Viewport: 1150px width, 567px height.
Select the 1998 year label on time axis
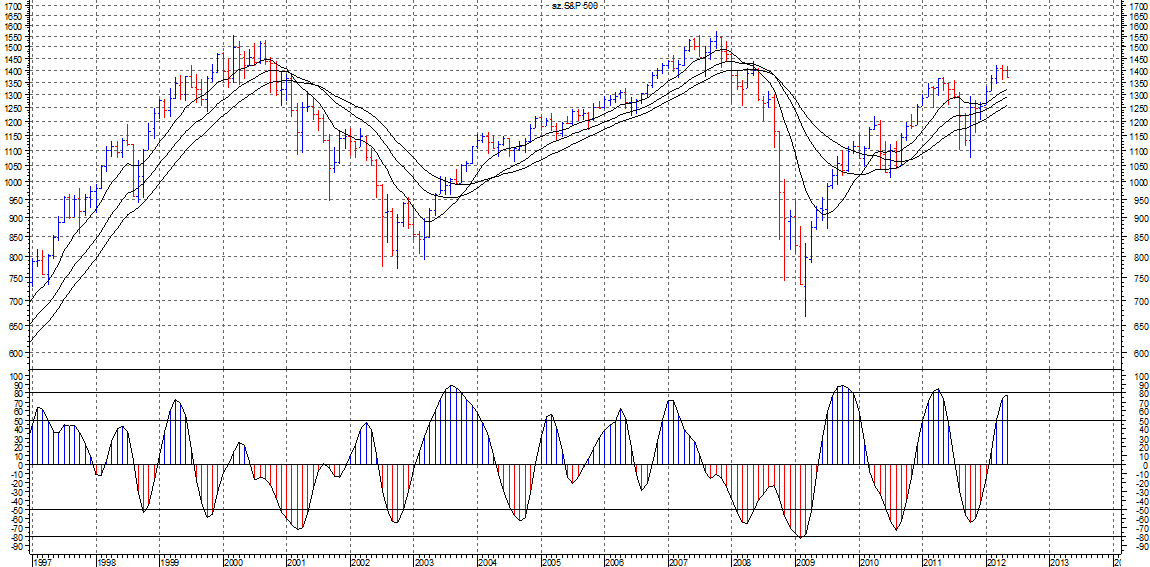[106, 562]
